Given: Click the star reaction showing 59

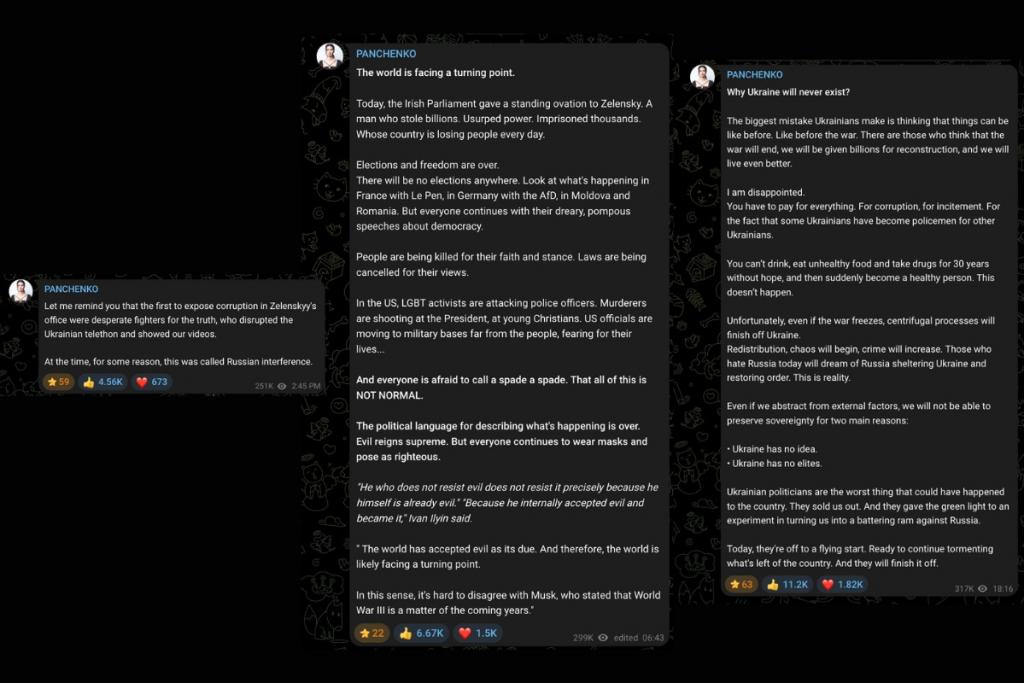Looking at the screenshot, I should tap(58, 382).
